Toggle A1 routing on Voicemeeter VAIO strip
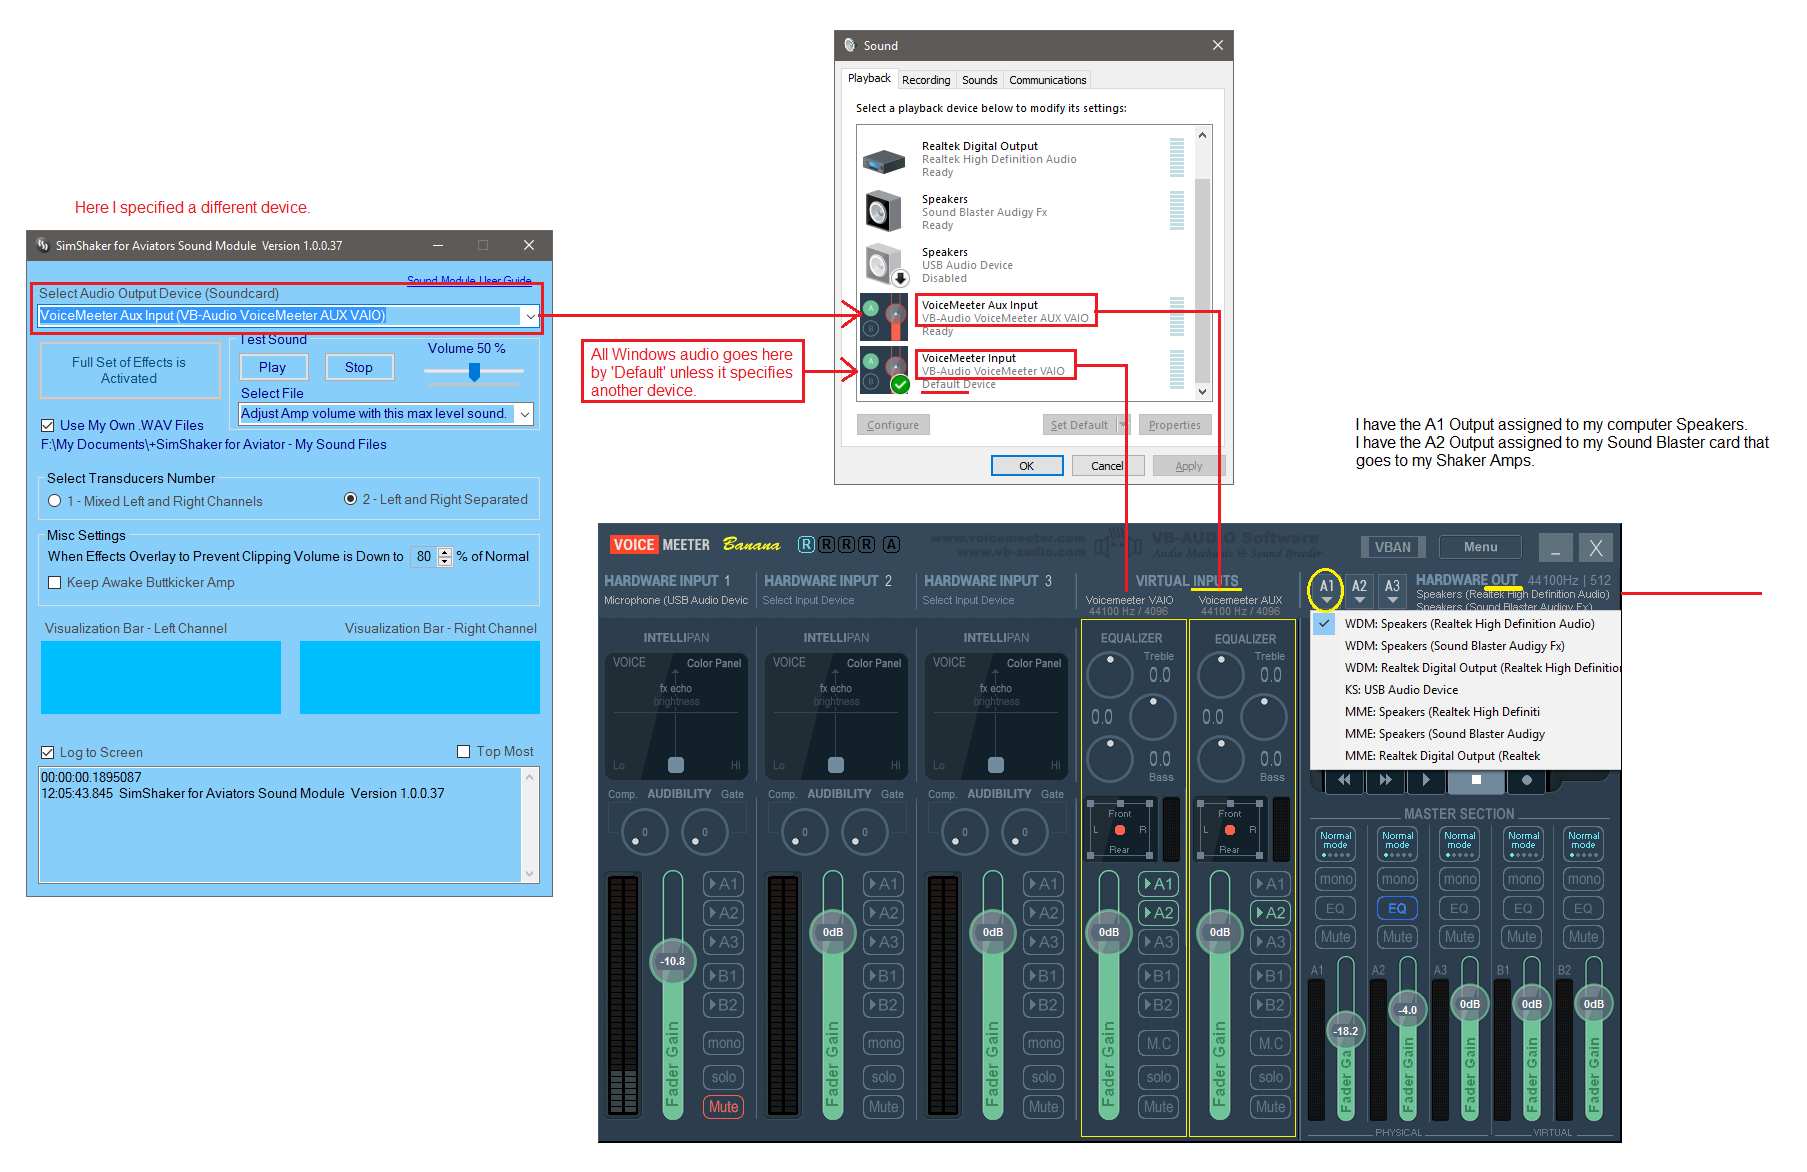The image size is (1807, 1172). (1159, 884)
